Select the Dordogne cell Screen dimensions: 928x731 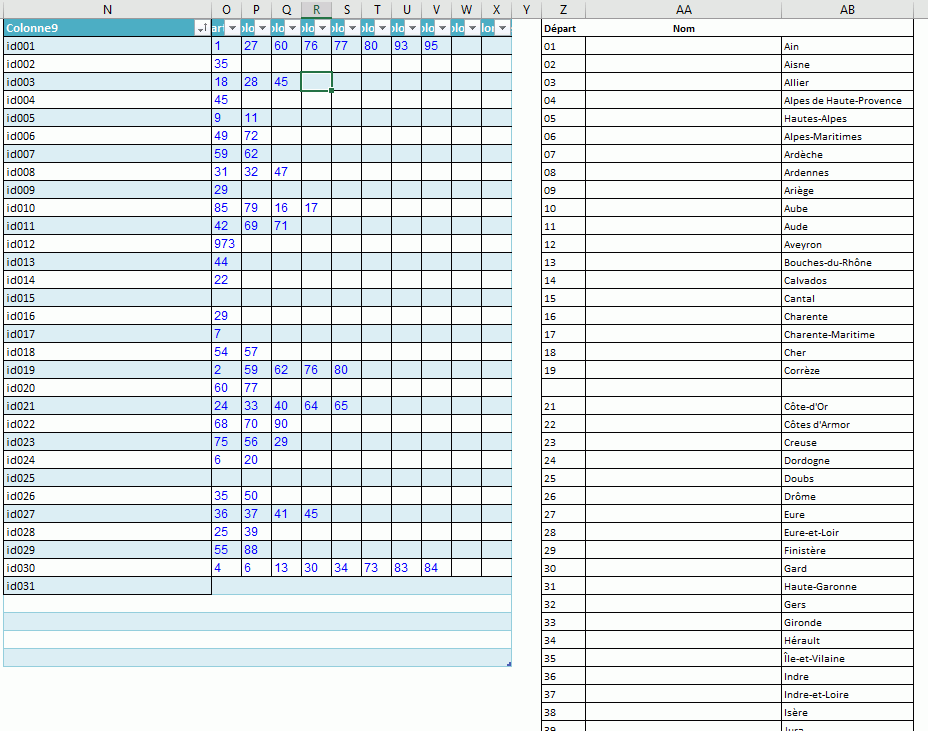pos(848,461)
